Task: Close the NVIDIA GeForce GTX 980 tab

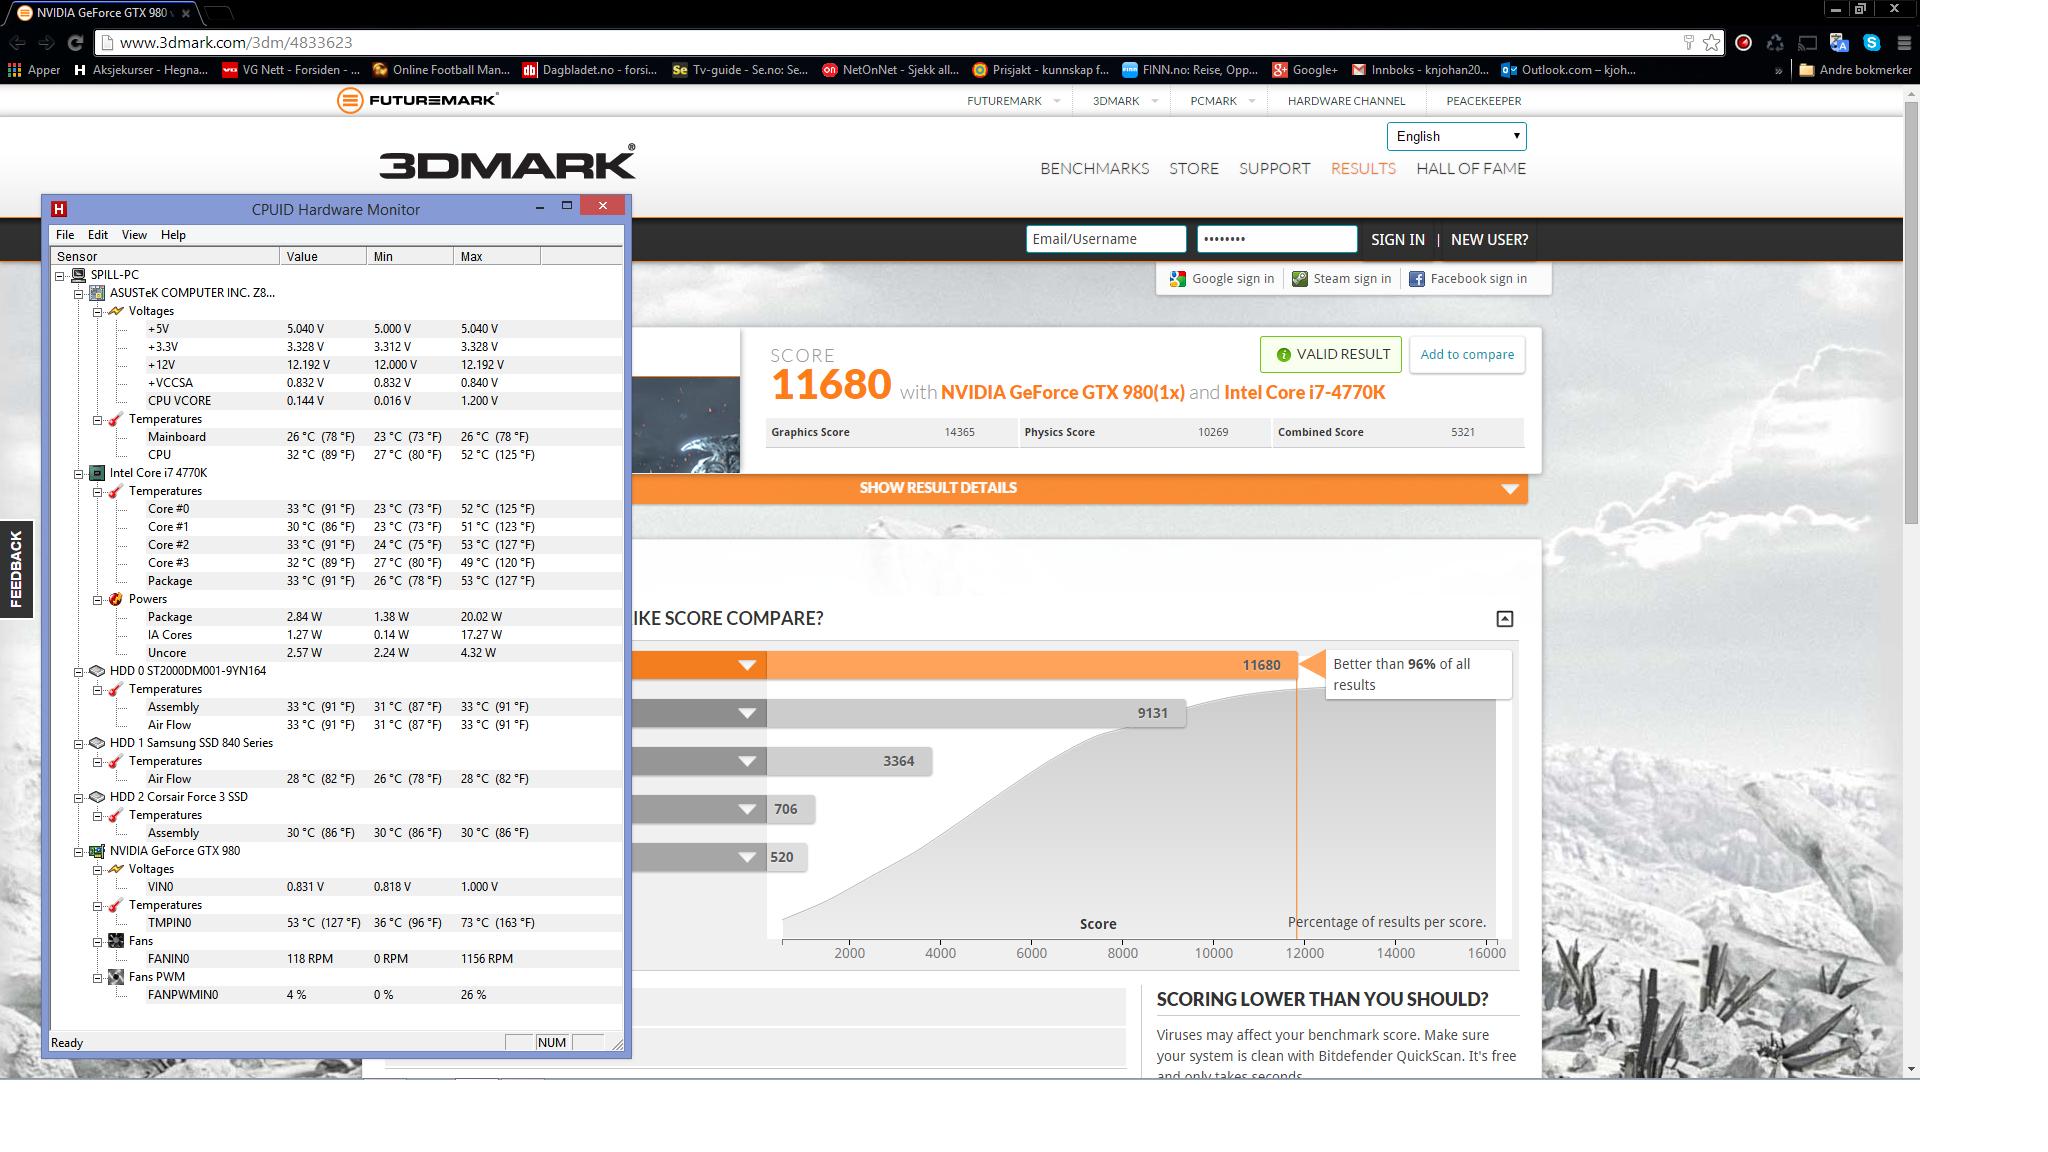Action: tap(186, 13)
